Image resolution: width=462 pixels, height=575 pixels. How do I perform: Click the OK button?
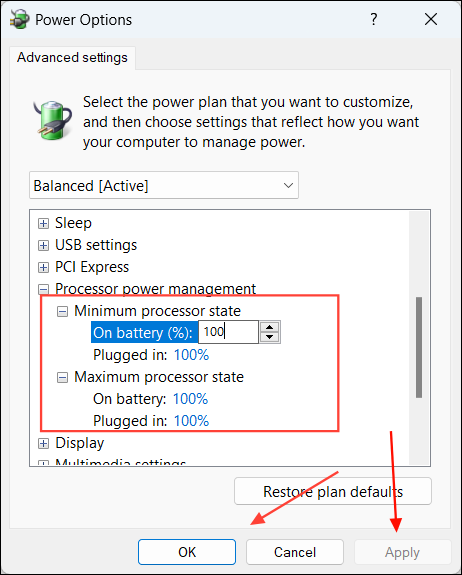(x=187, y=552)
